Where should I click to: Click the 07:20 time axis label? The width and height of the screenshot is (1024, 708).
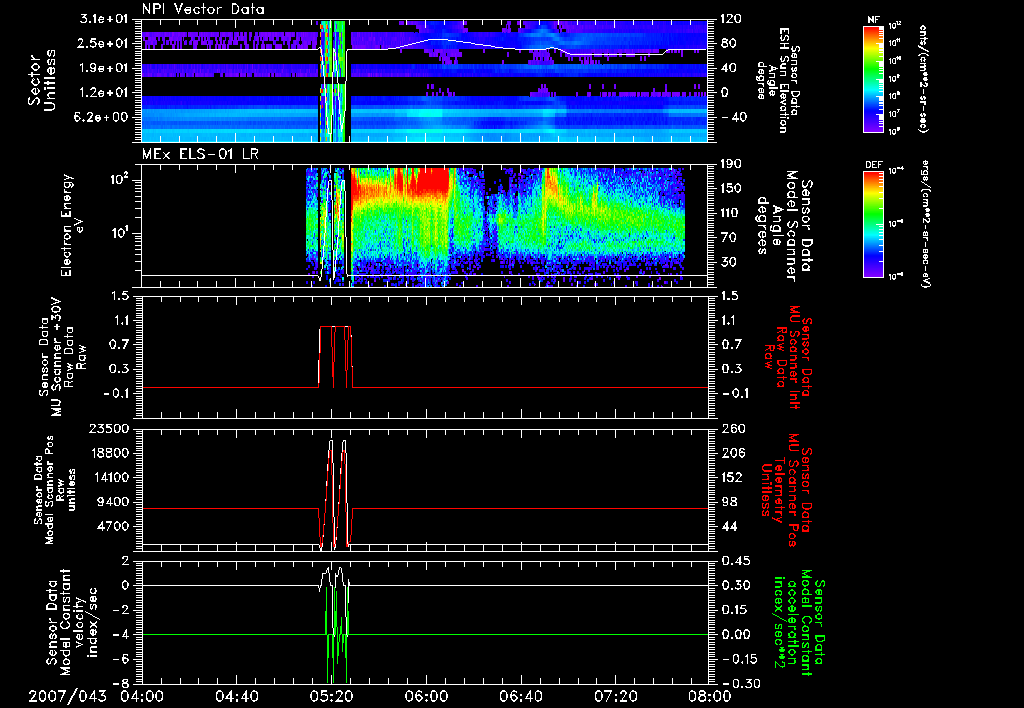coord(615,696)
